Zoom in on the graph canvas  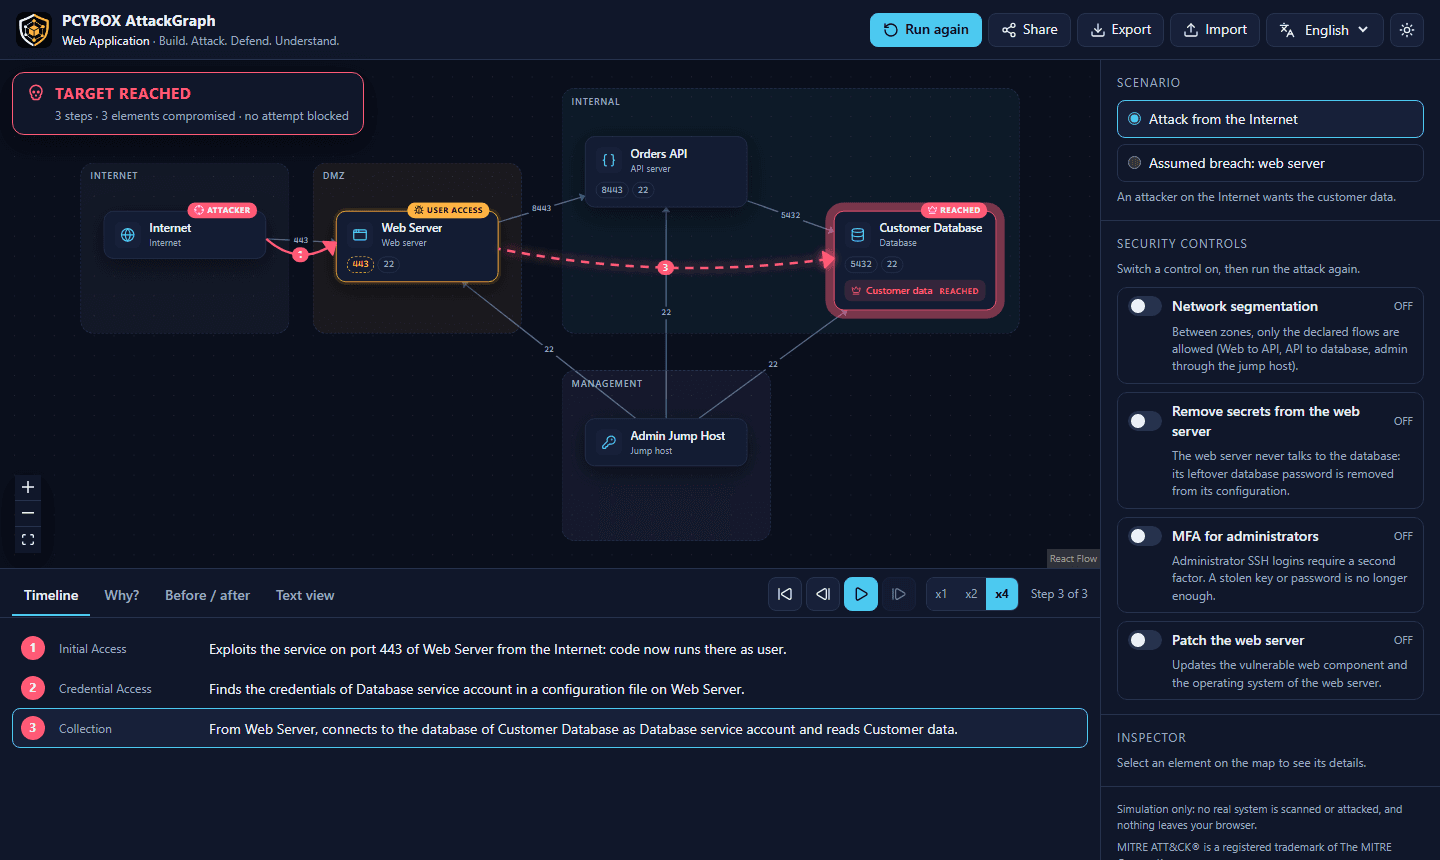[x=28, y=487]
